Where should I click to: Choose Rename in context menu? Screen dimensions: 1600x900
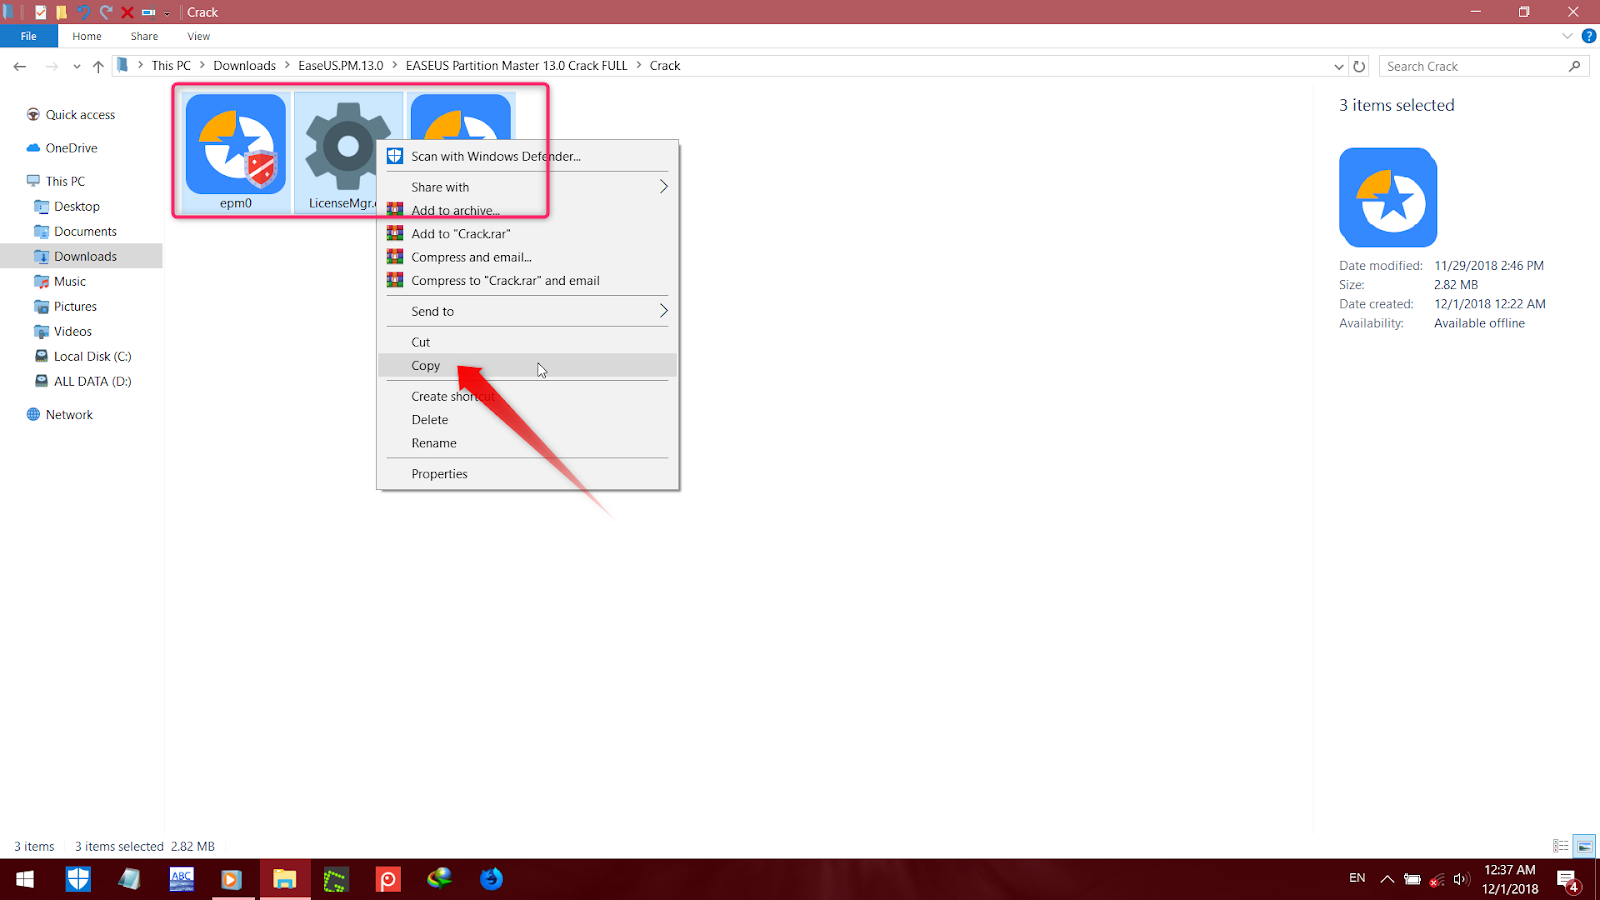pyautogui.click(x=528, y=443)
